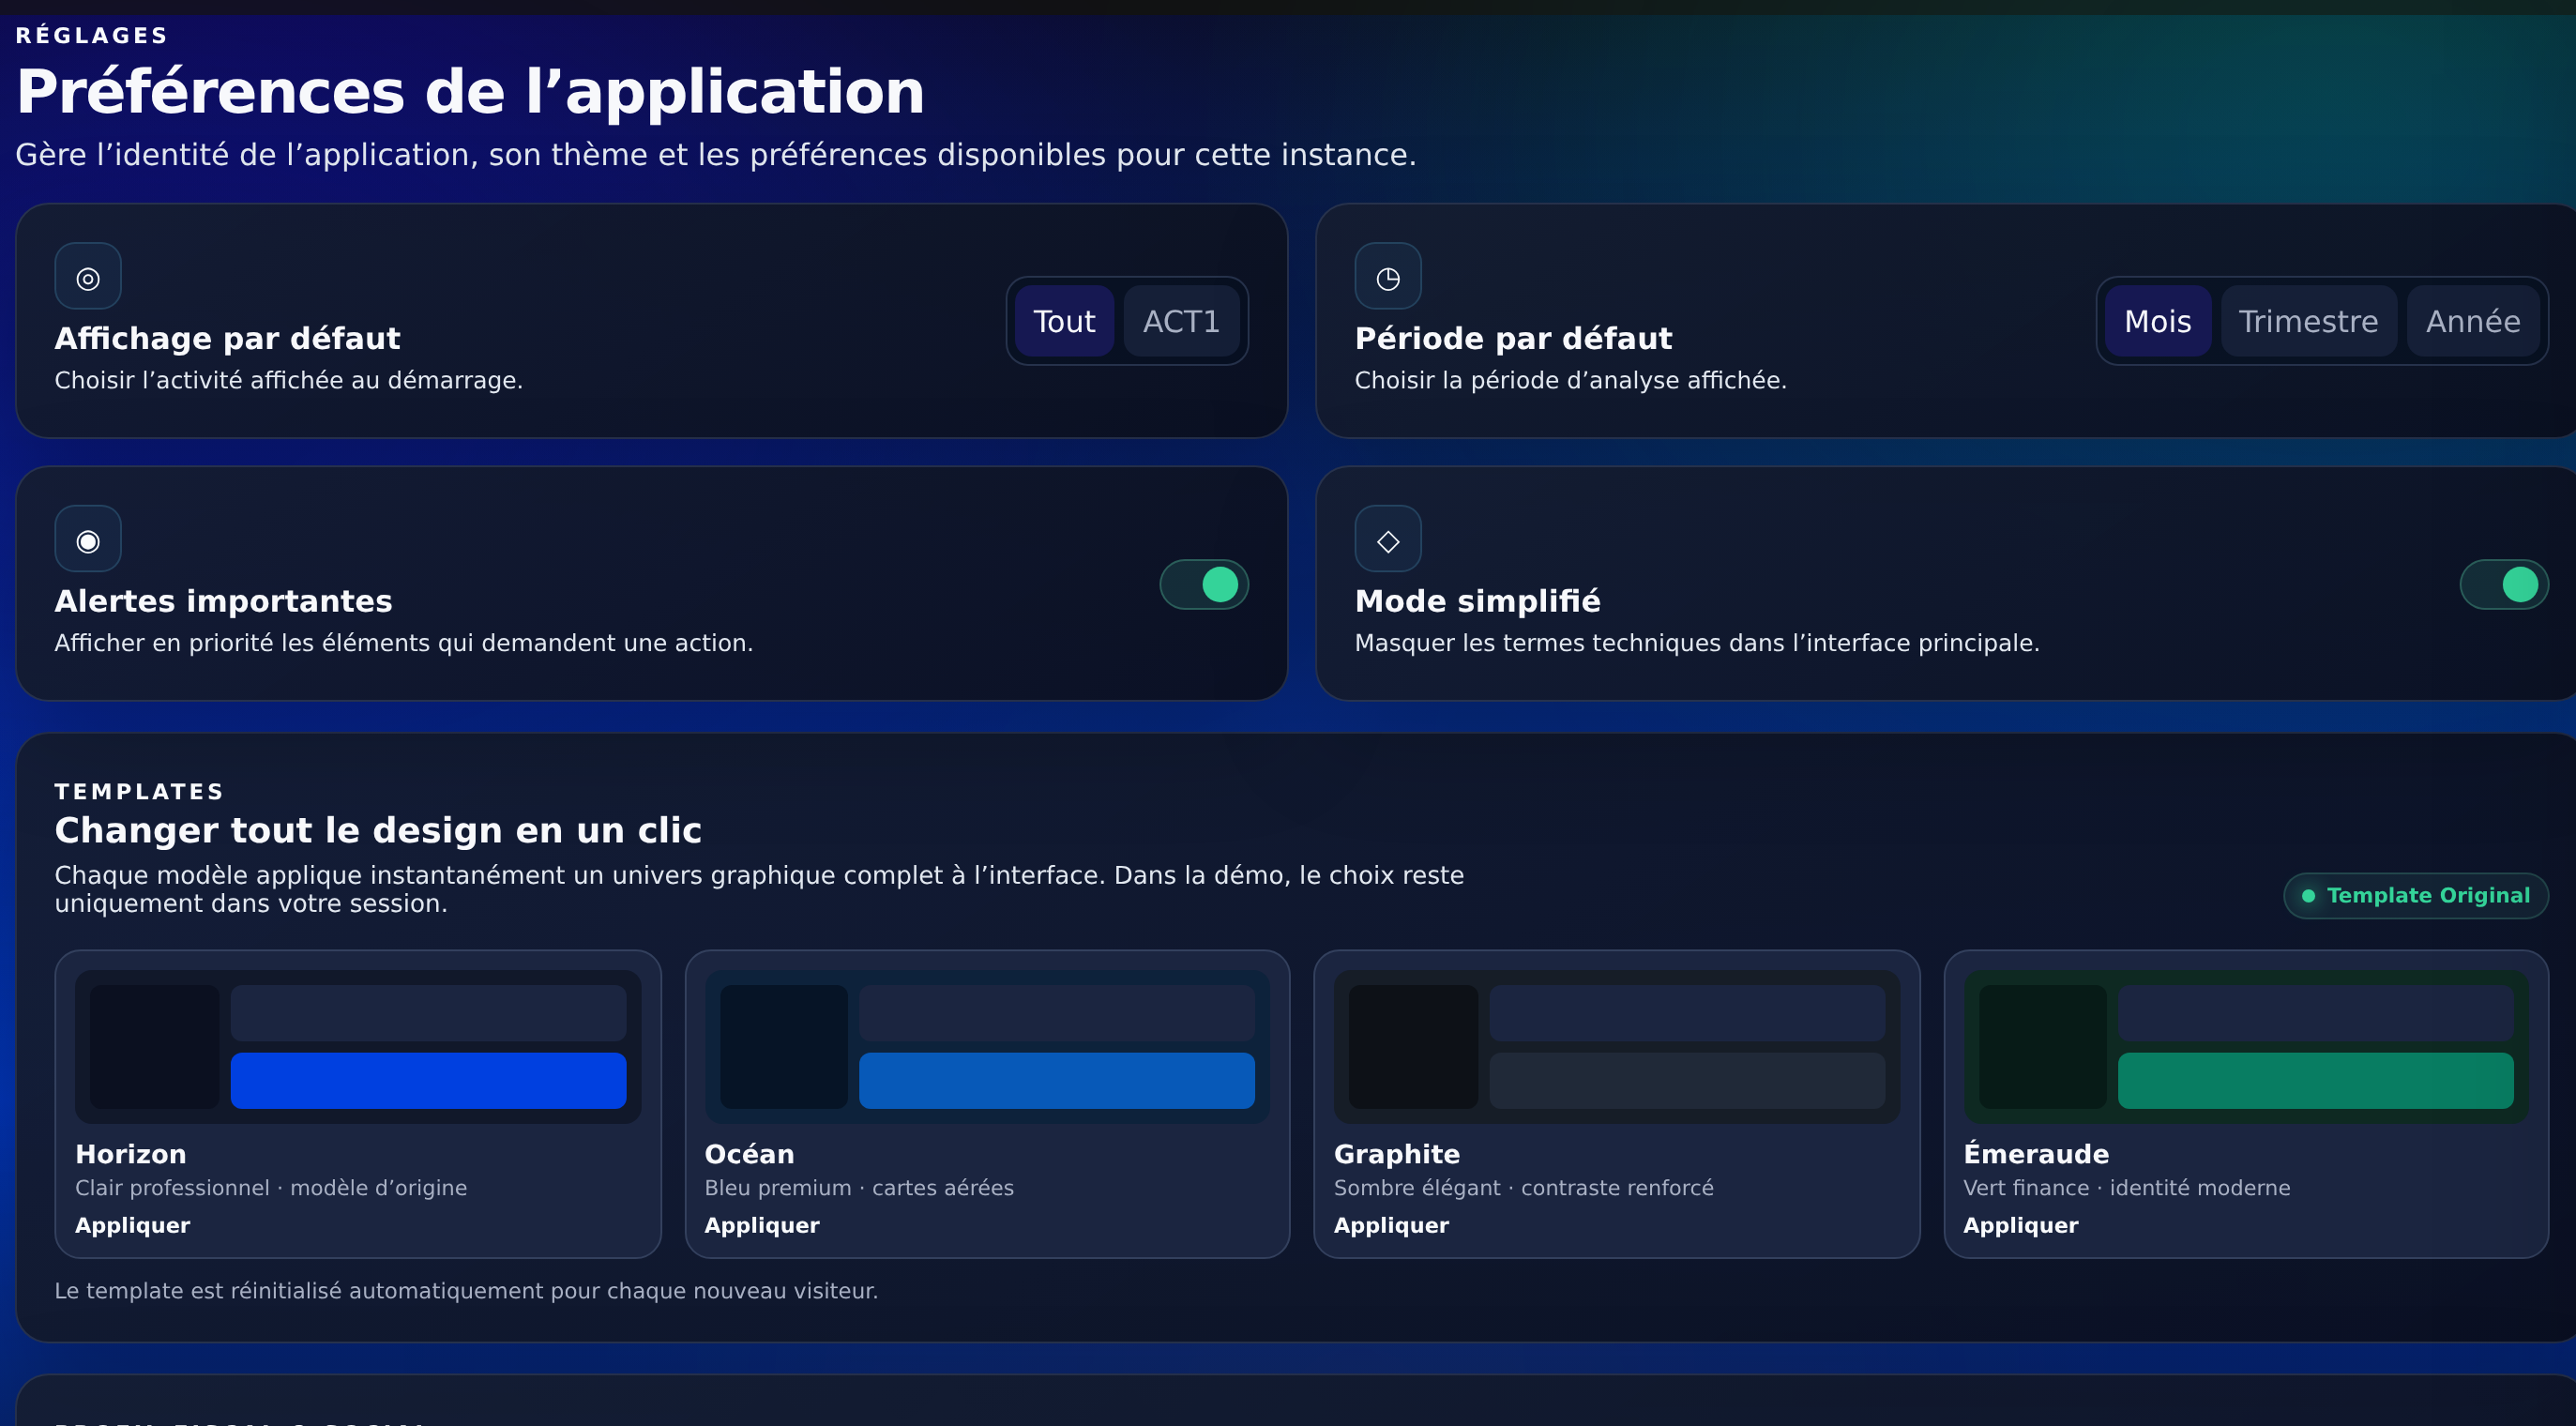2576x1426 pixels.
Task: Select Mois as default period
Action: click(x=2158, y=321)
